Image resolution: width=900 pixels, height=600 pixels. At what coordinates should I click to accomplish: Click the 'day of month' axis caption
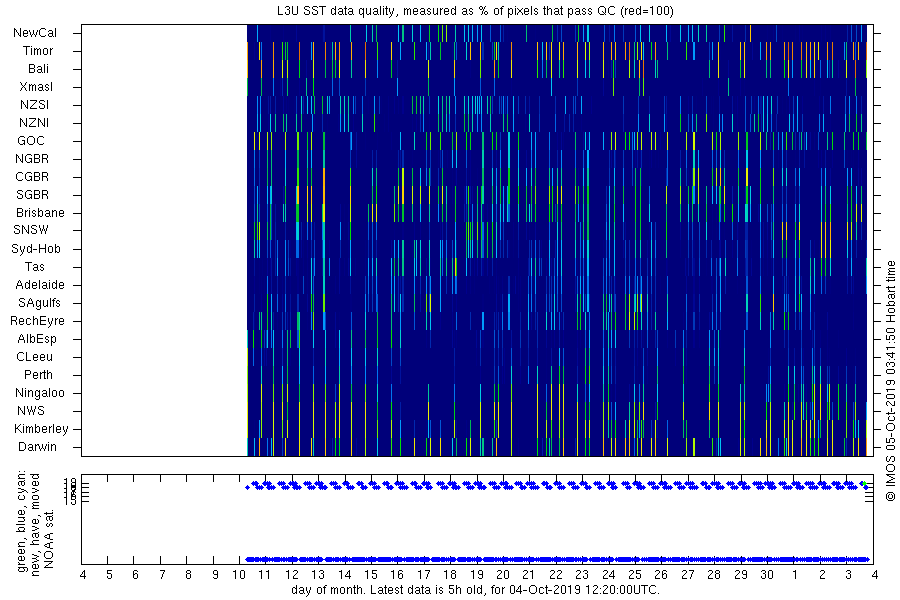475,590
